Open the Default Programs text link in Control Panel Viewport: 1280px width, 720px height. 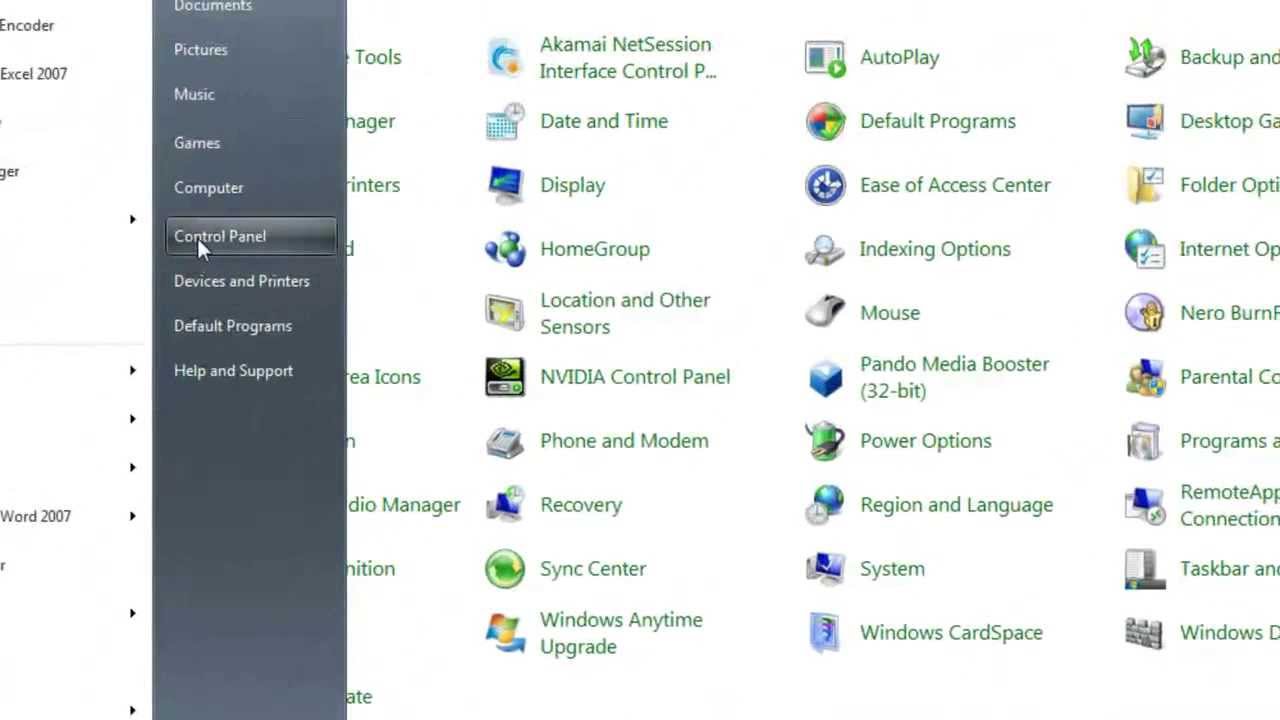[x=937, y=121]
